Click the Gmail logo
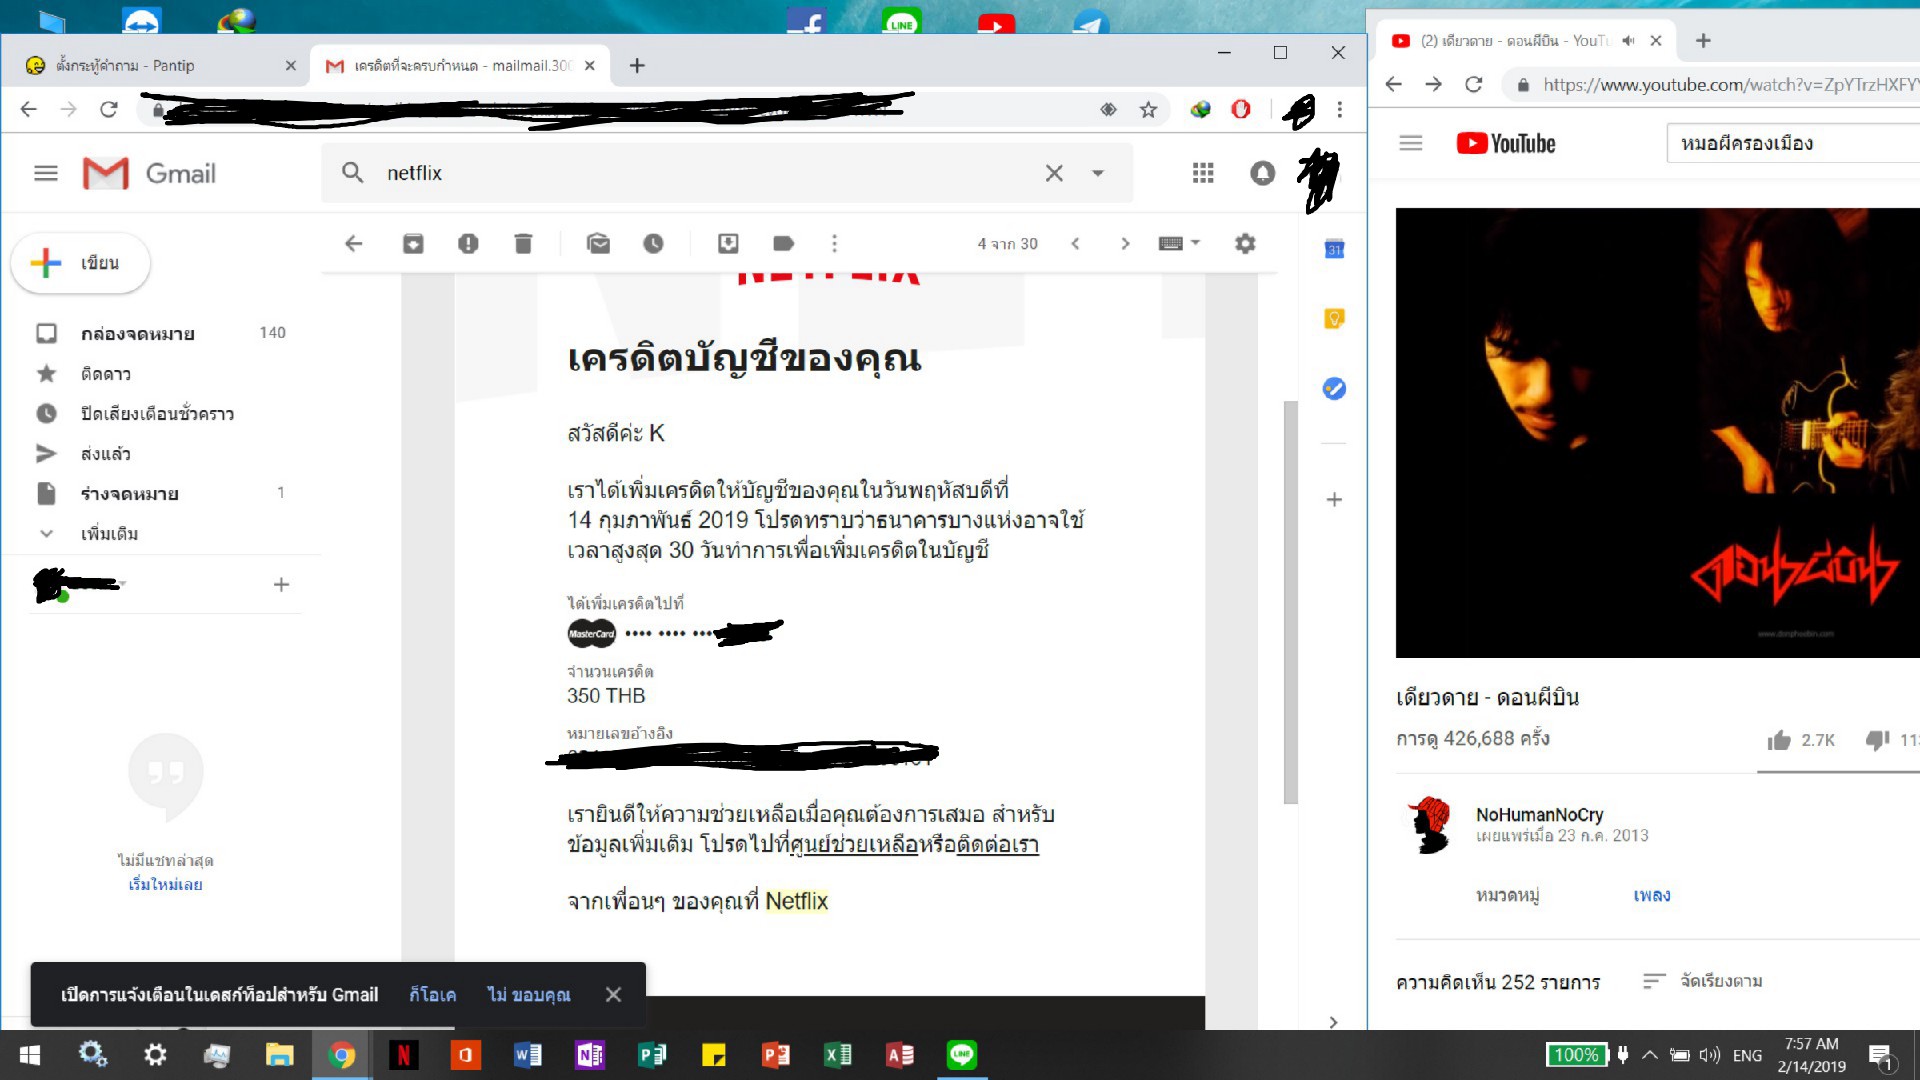 pyautogui.click(x=149, y=173)
